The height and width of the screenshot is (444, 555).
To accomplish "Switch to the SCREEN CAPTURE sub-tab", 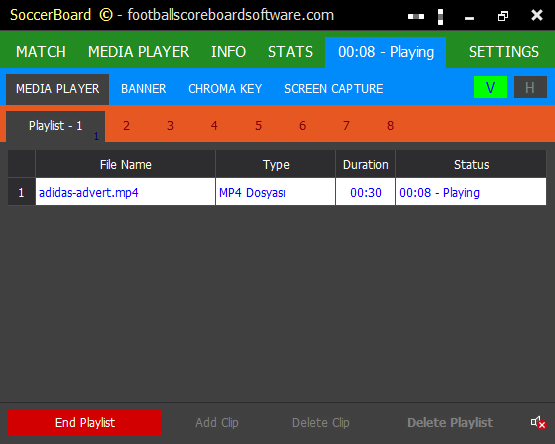I will [333, 89].
